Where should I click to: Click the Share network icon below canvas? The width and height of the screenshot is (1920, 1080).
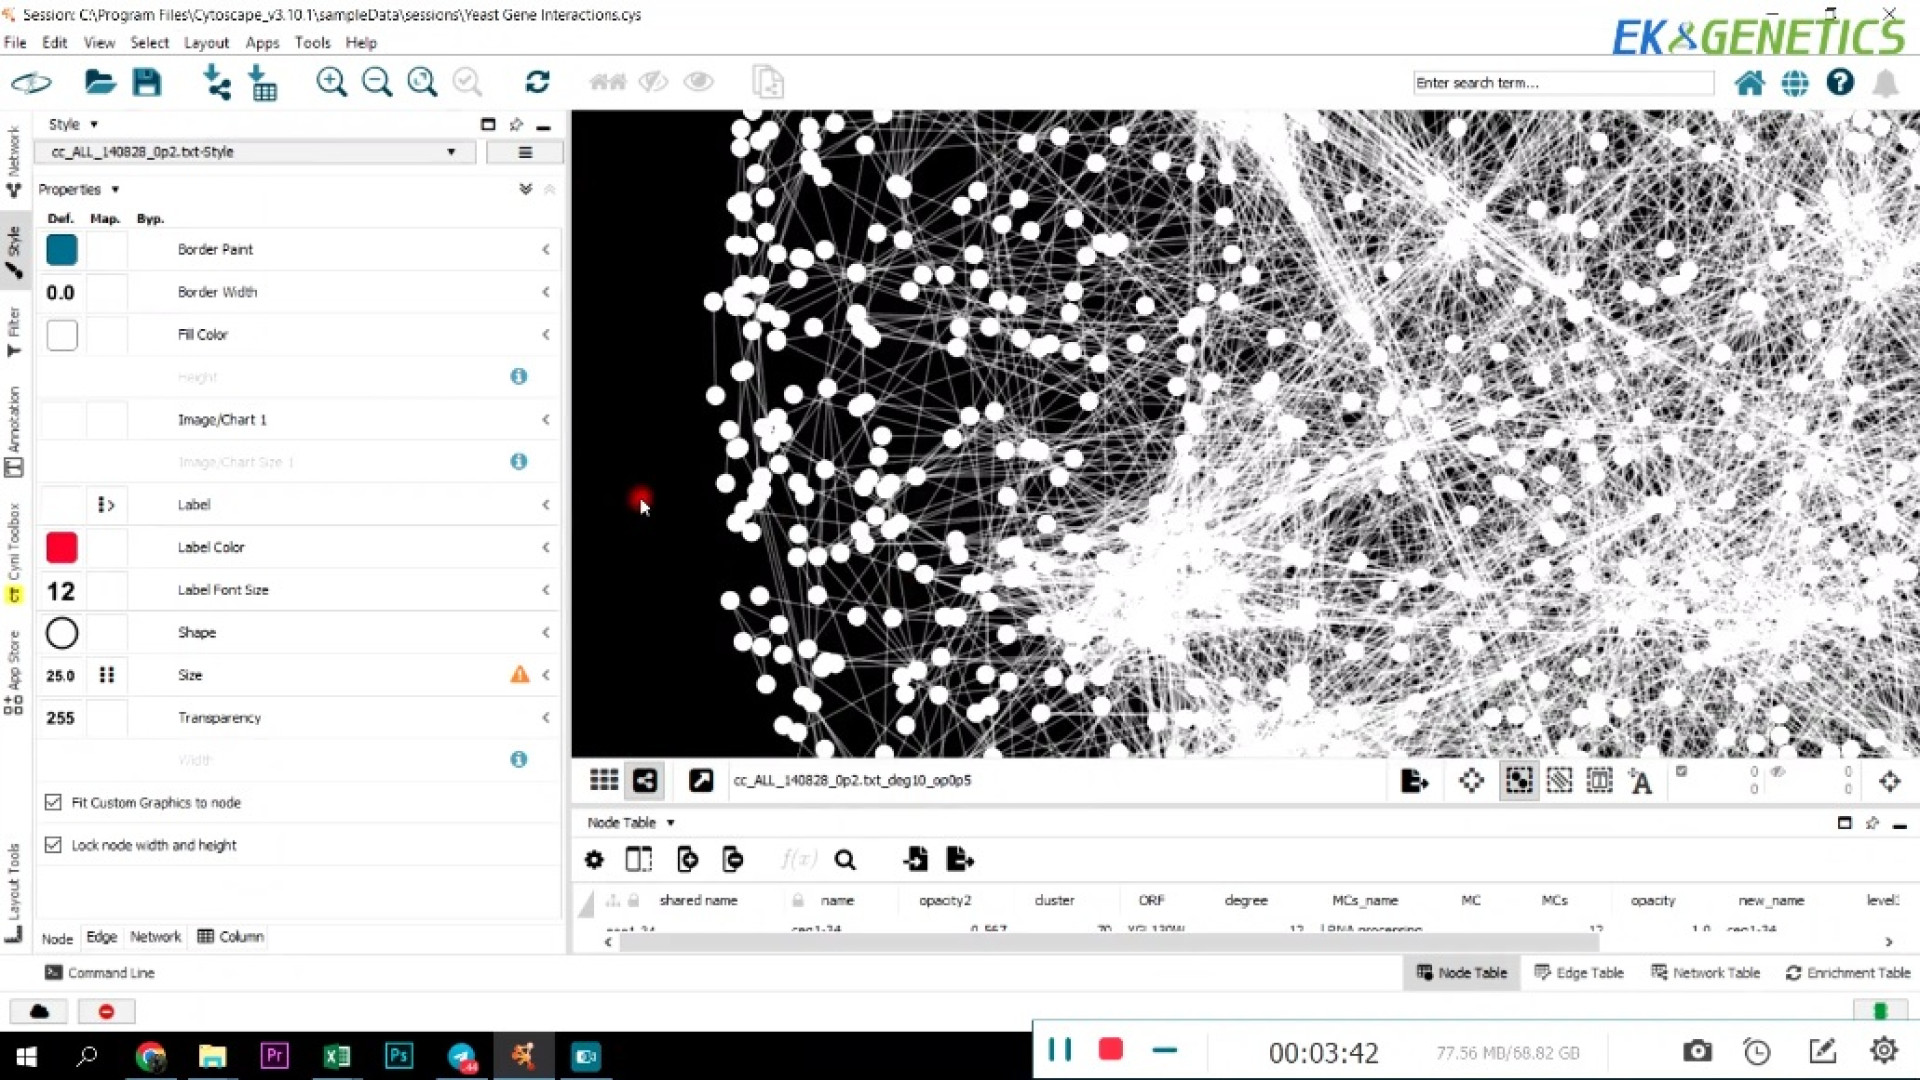click(x=645, y=780)
